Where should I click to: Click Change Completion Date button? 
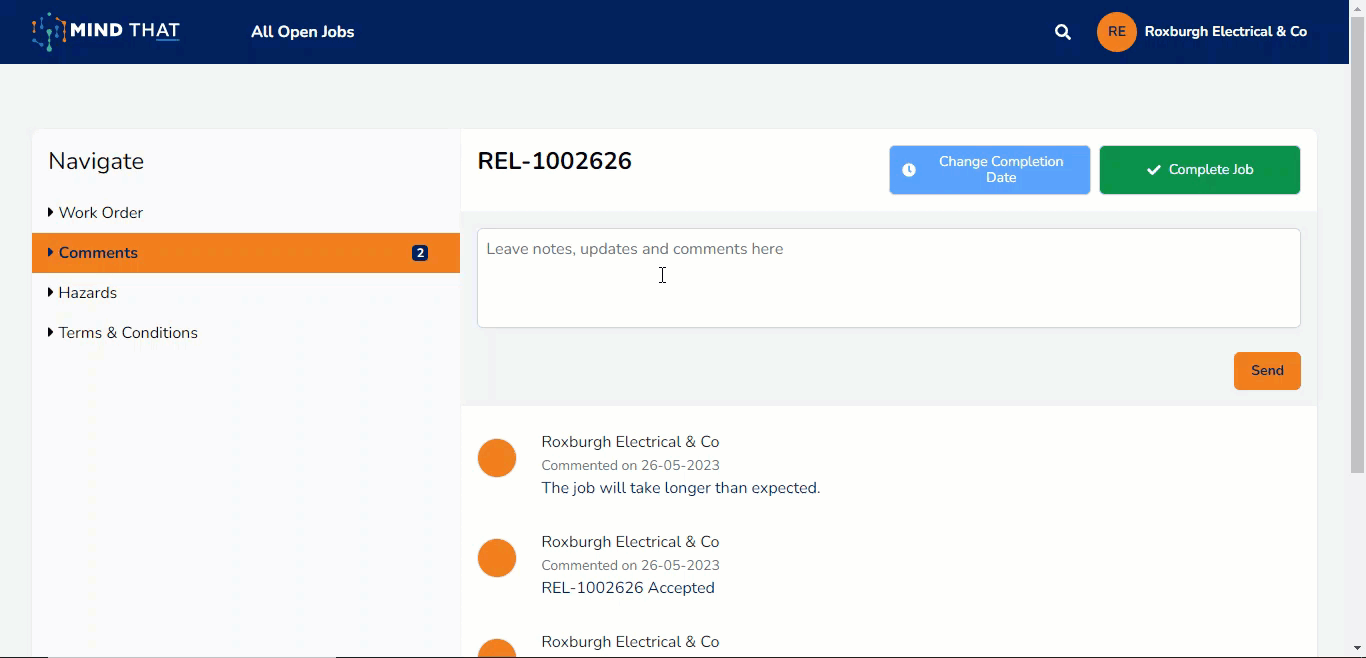990,170
